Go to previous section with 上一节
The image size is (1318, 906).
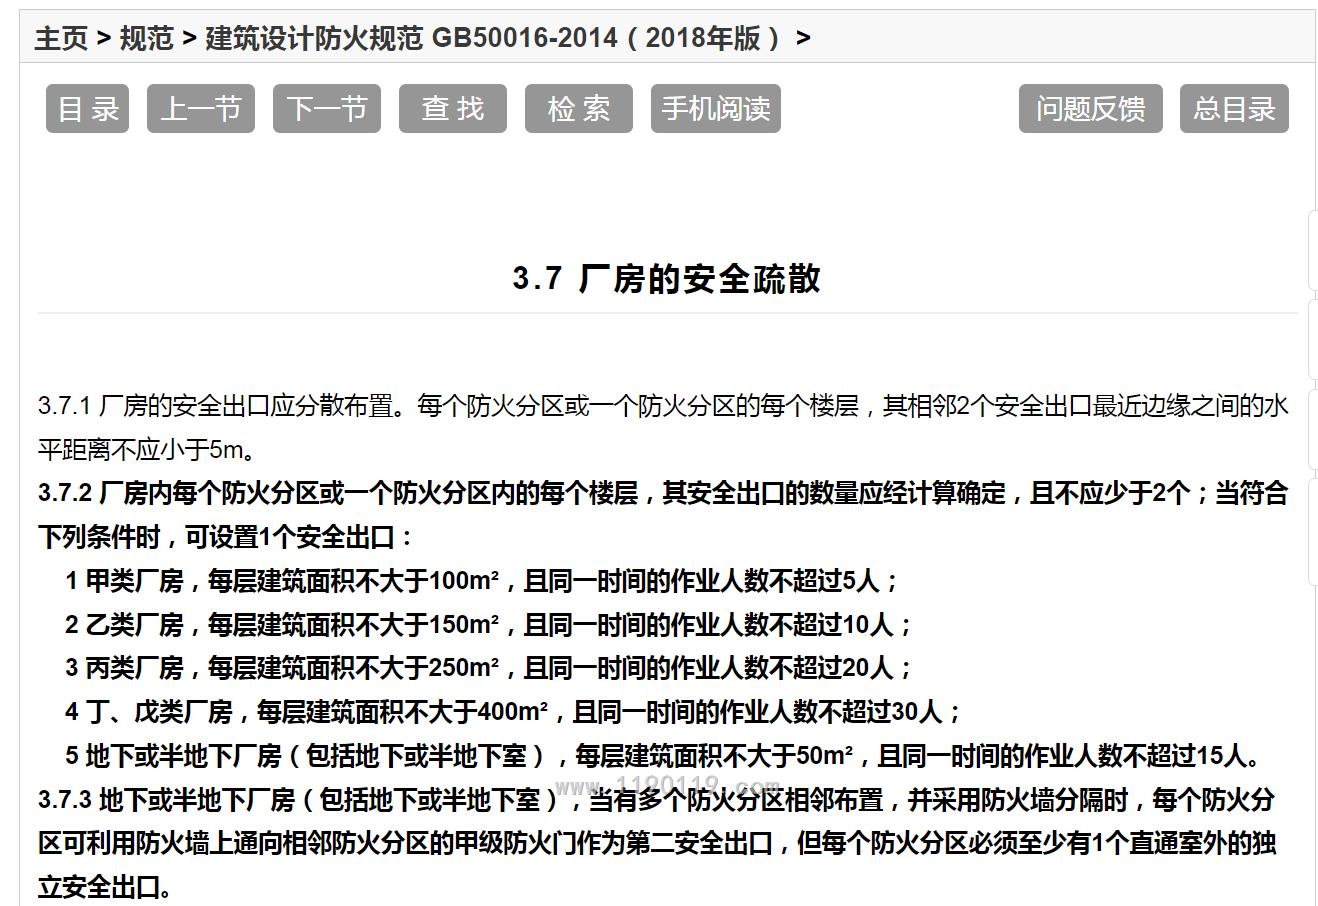click(x=201, y=109)
